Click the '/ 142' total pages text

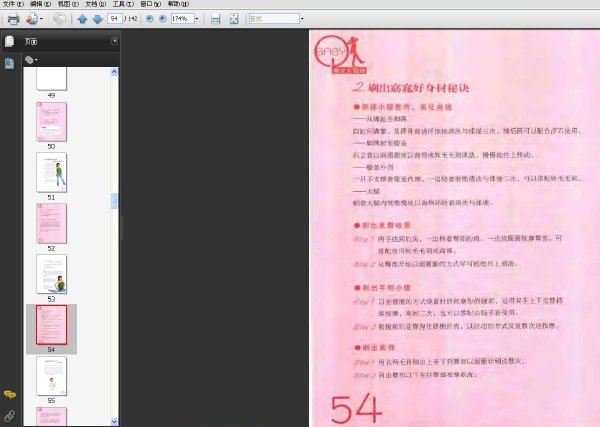130,18
